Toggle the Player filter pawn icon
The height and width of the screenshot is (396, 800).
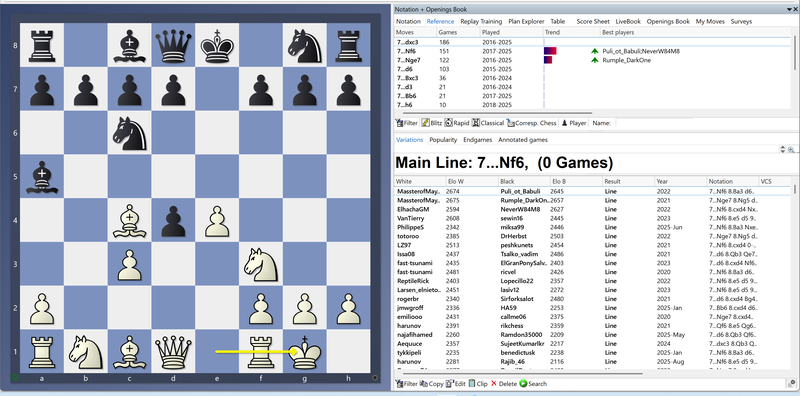click(564, 123)
